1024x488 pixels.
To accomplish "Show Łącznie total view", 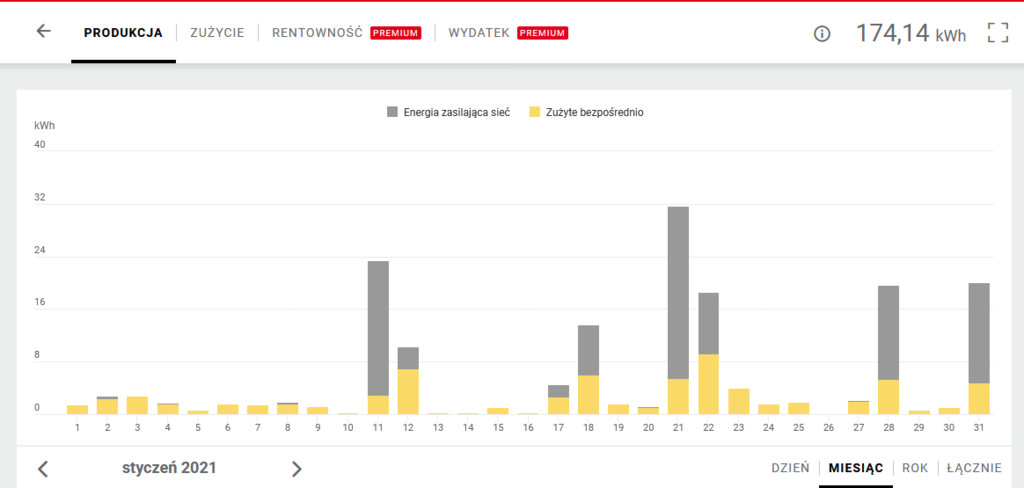I will (x=974, y=468).
